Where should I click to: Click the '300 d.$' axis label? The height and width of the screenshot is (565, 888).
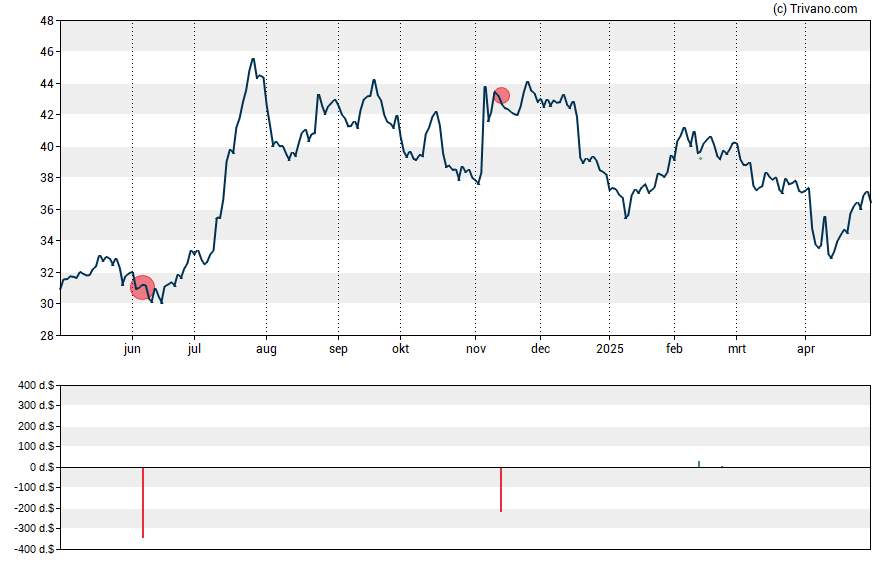pos(36,405)
